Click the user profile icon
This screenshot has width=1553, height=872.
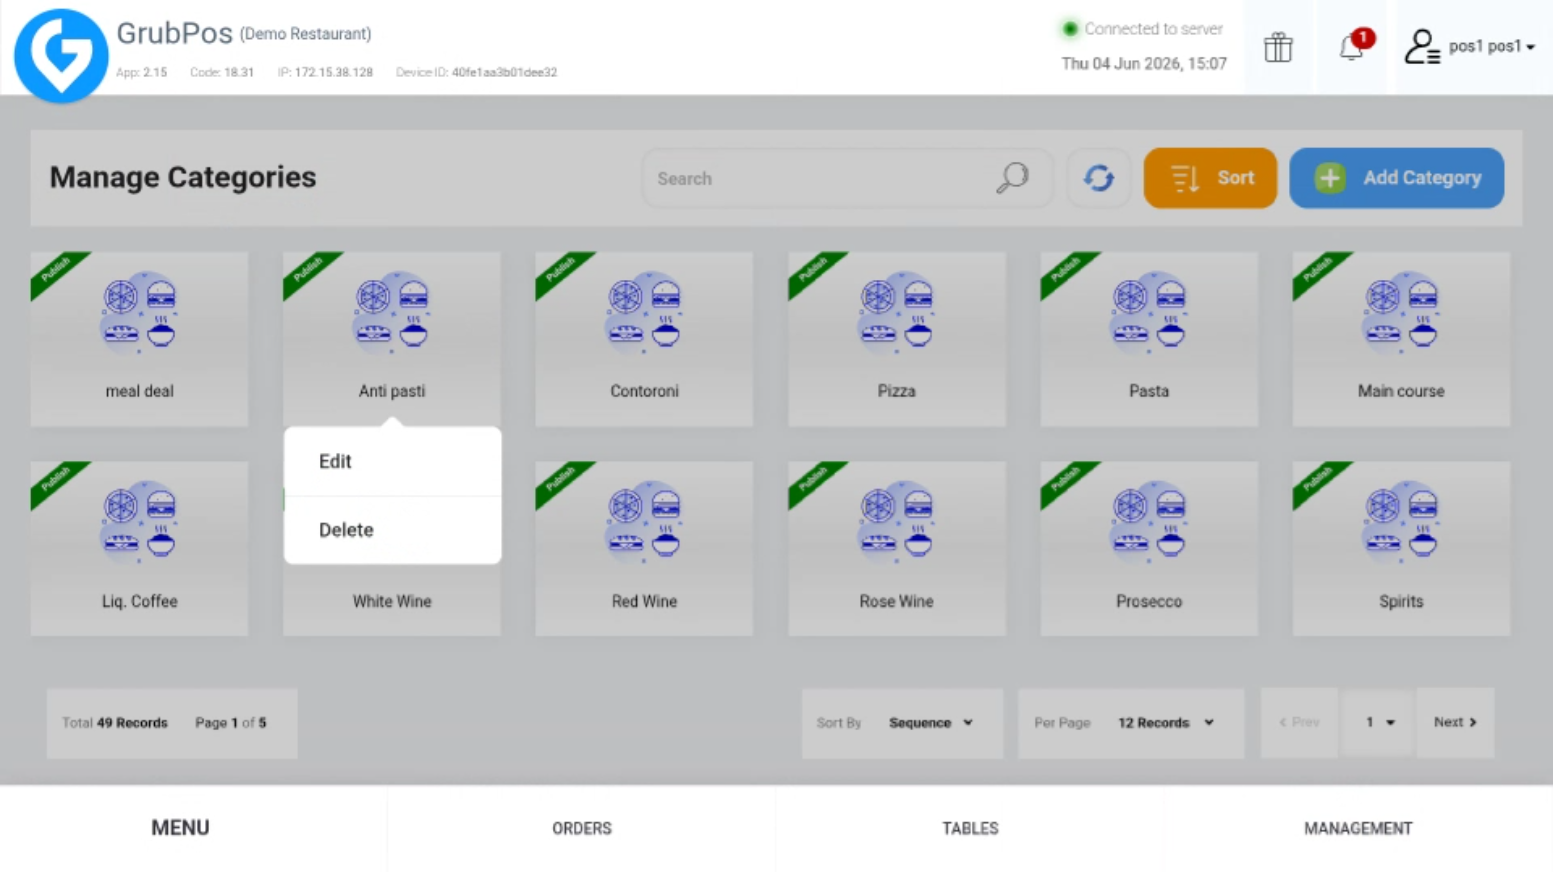(x=1422, y=46)
